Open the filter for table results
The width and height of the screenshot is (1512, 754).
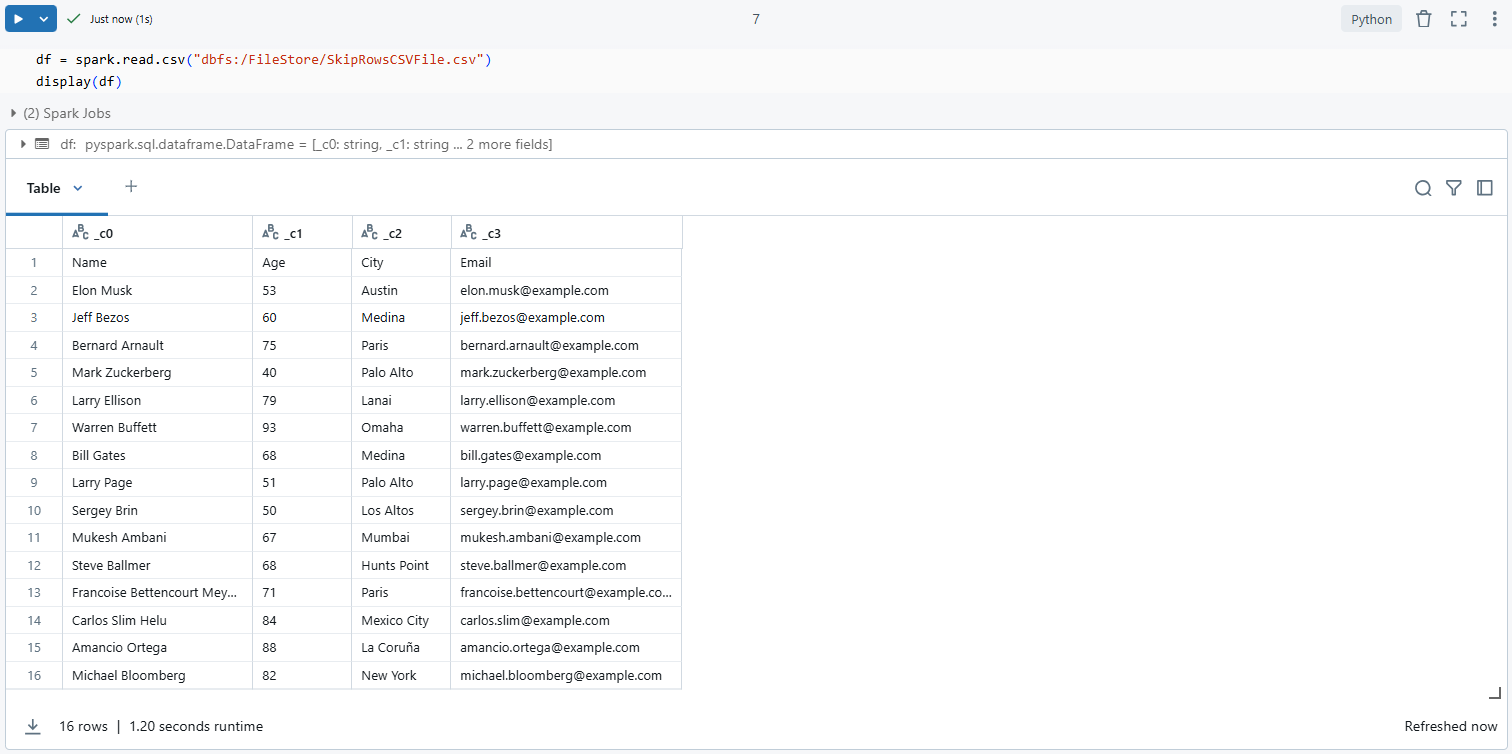1454,188
